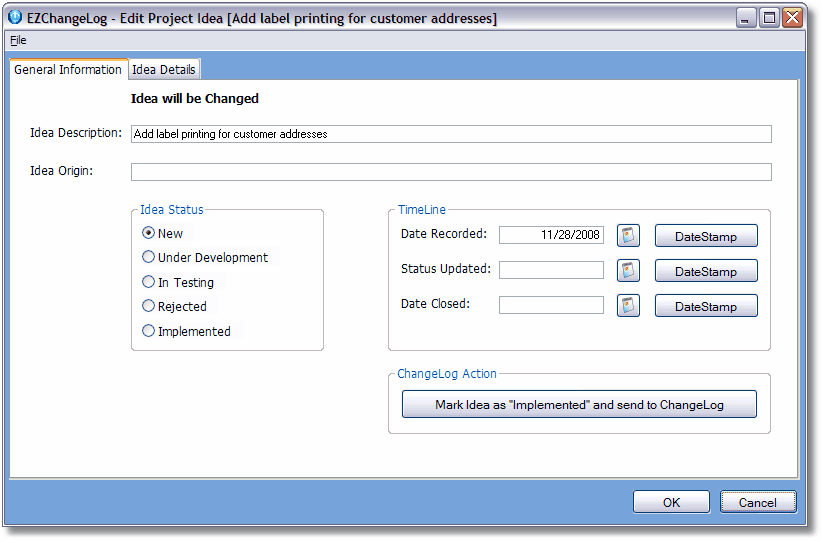This screenshot has width=822, height=541.
Task: Set idea status to In Testing
Action: [x=149, y=282]
